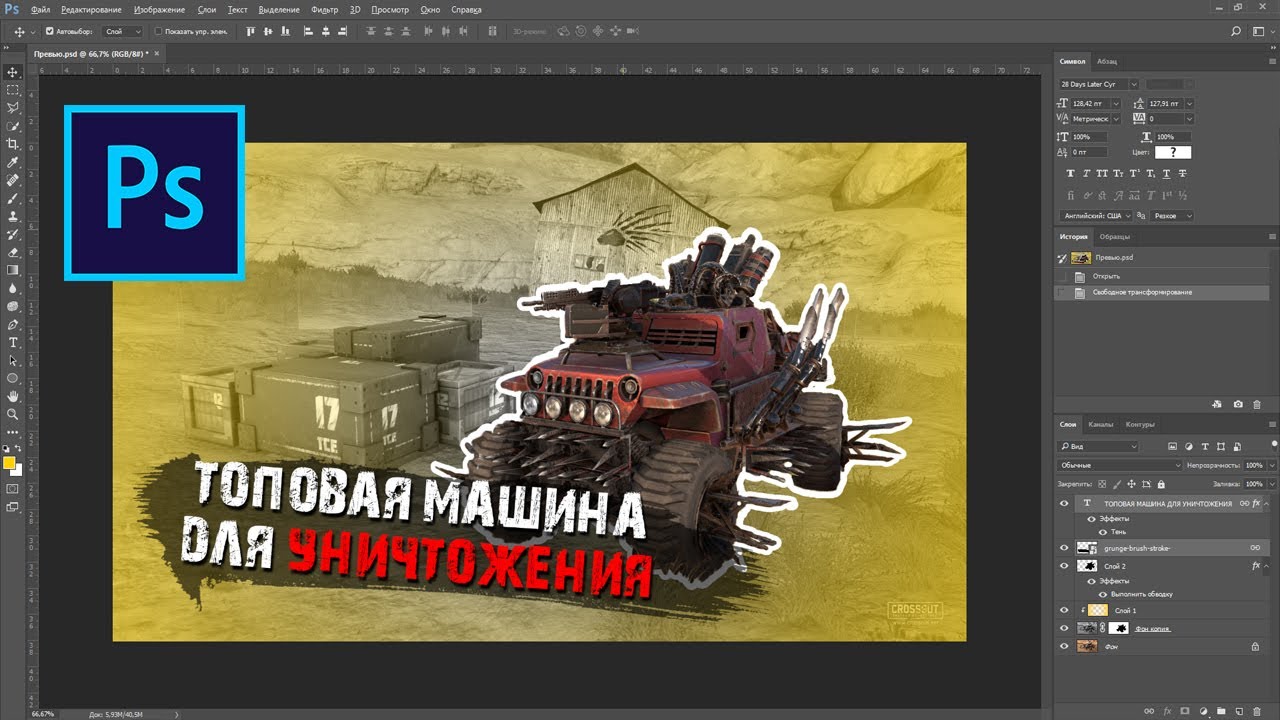Create new adjustment layer icon
The width and height of the screenshot is (1280, 720).
coord(1203,711)
